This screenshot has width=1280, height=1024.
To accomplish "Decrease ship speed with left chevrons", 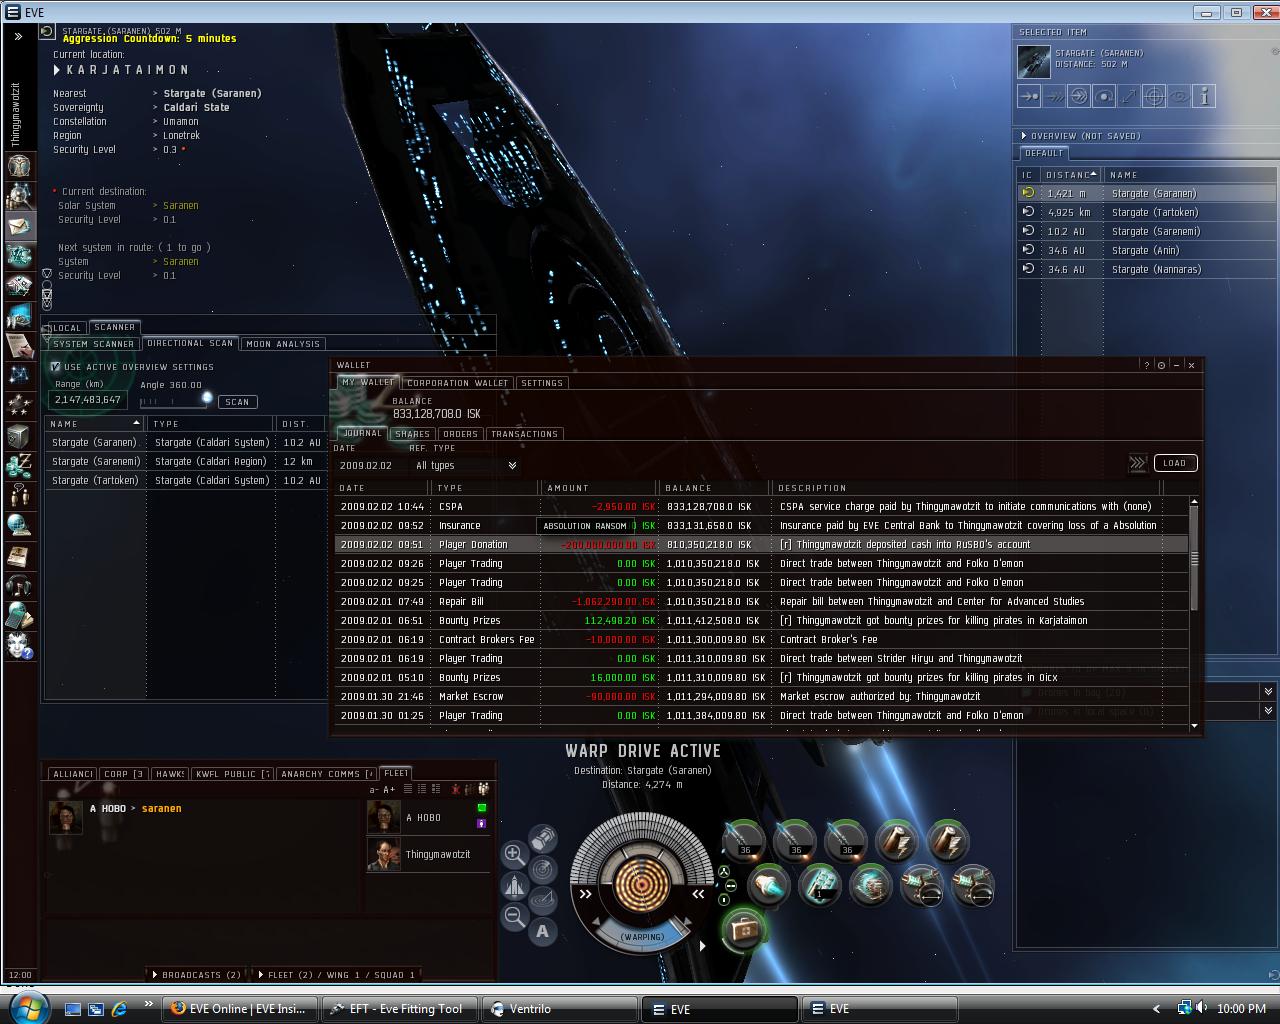I will coord(586,895).
